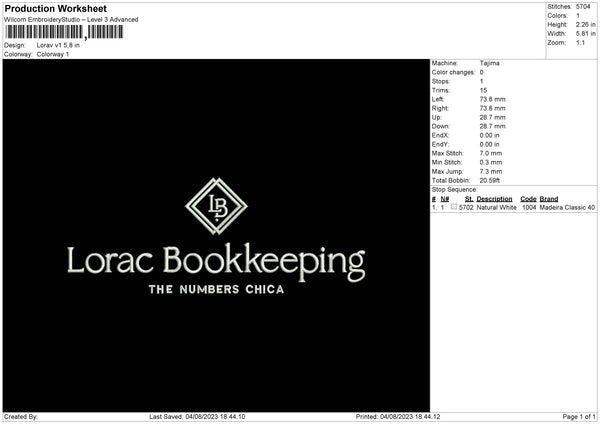Click "THE NUMBERS CHICA" tagline in preview
This screenshot has height=424, width=600.
click(x=217, y=289)
